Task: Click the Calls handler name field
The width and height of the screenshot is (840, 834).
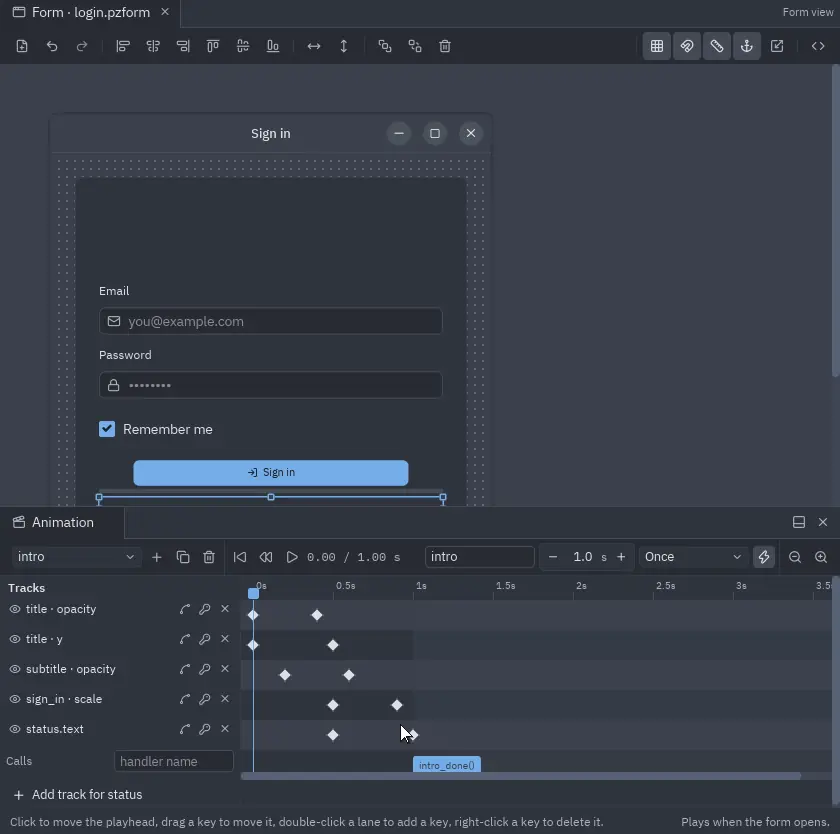Action: [174, 761]
